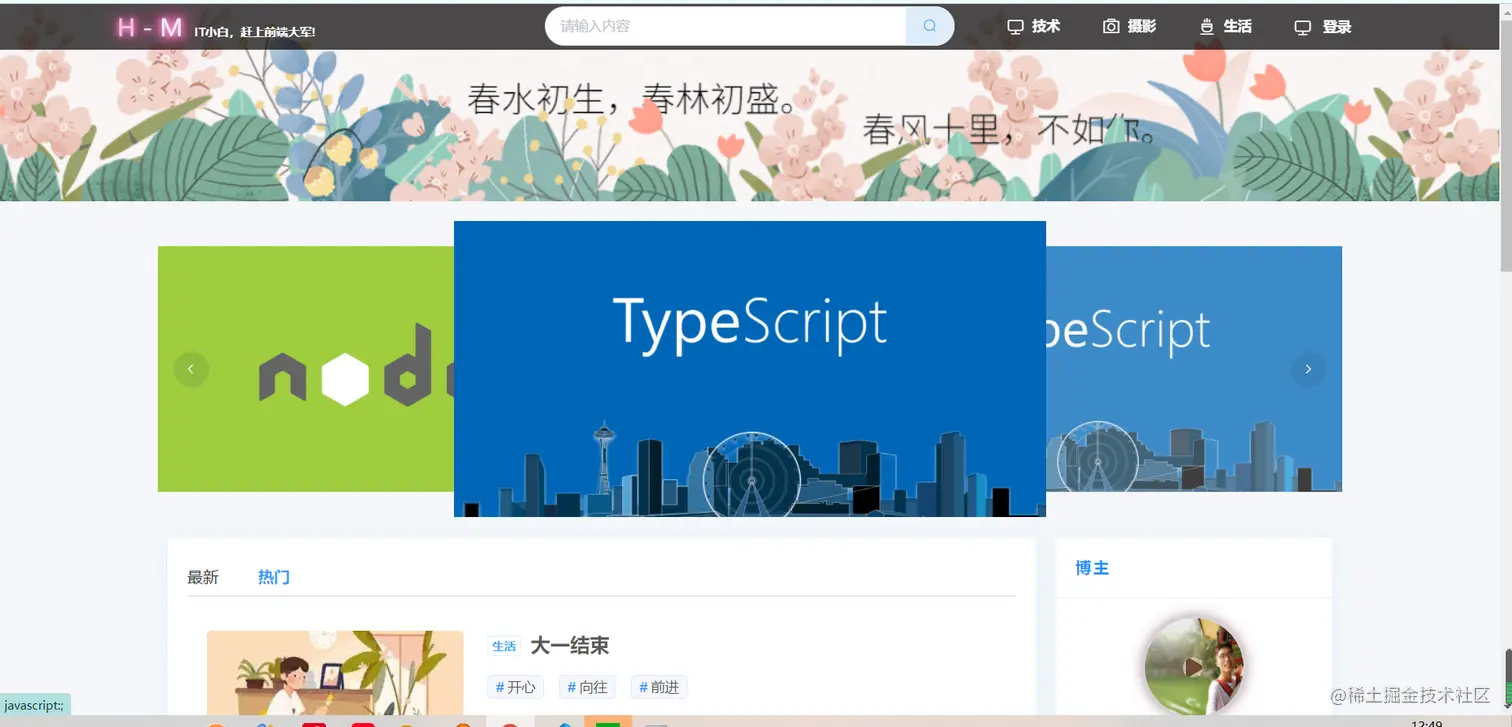The width and height of the screenshot is (1512, 727).
Task: Click the coffee cup icon beside 生活
Action: (x=1207, y=27)
